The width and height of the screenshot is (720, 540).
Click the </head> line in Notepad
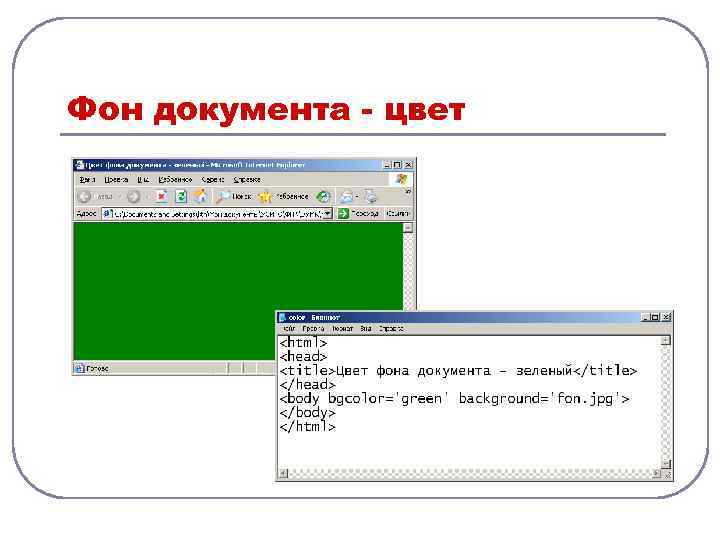[x=308, y=384]
